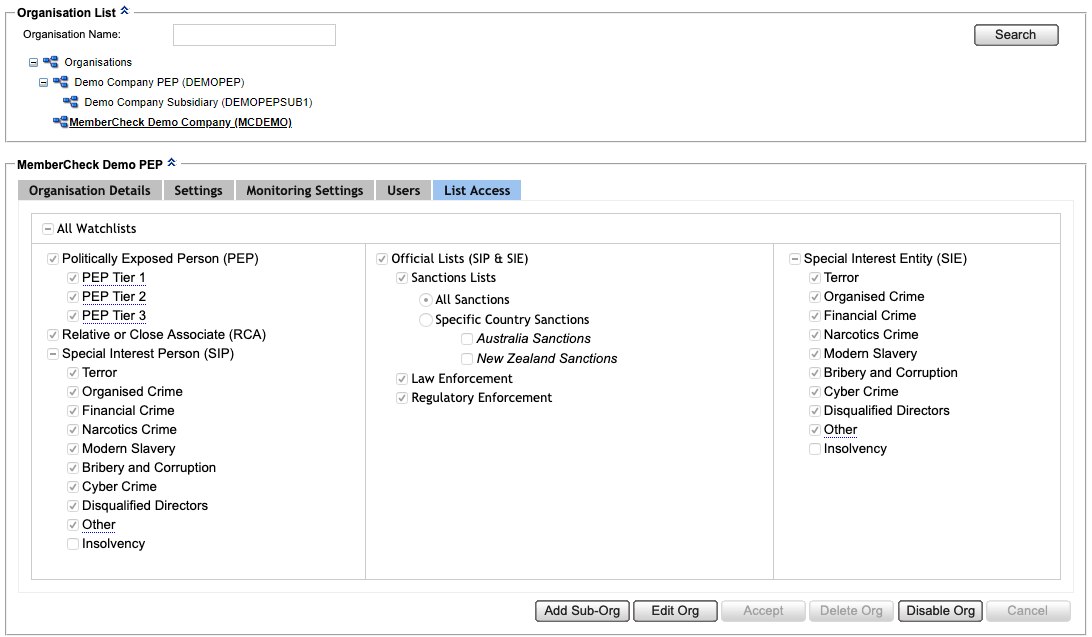
Task: Toggle Official Lists (SIP & SIE) checkbox
Action: click(382, 259)
